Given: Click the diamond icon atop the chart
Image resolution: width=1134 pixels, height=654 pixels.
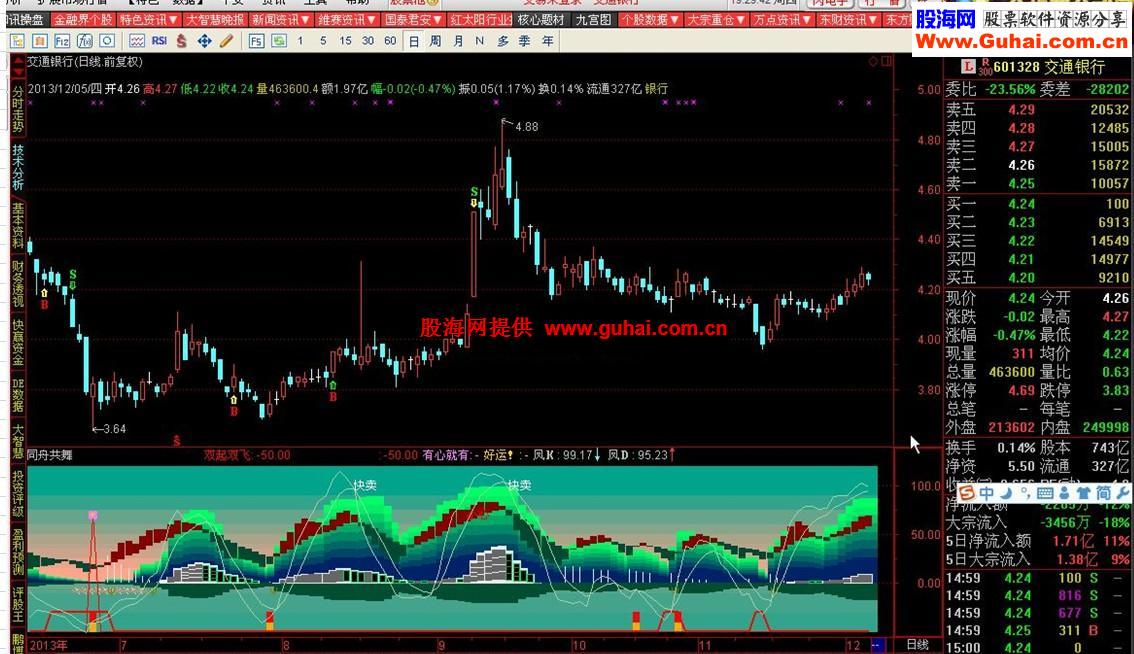Looking at the screenshot, I should click(873, 61).
